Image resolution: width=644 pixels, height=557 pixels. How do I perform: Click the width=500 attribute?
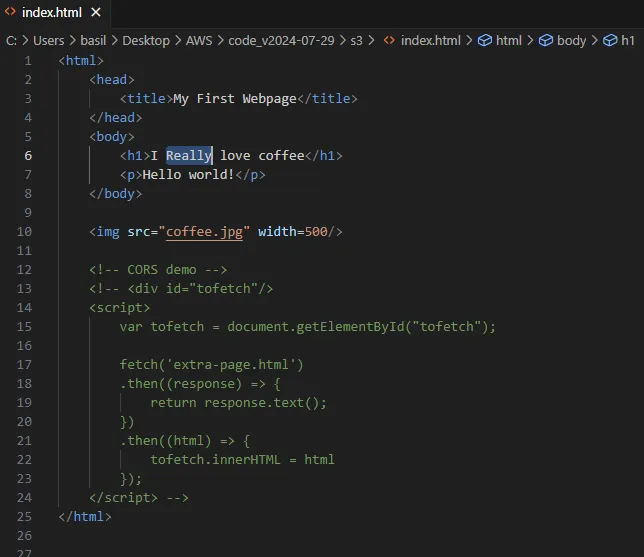click(293, 232)
